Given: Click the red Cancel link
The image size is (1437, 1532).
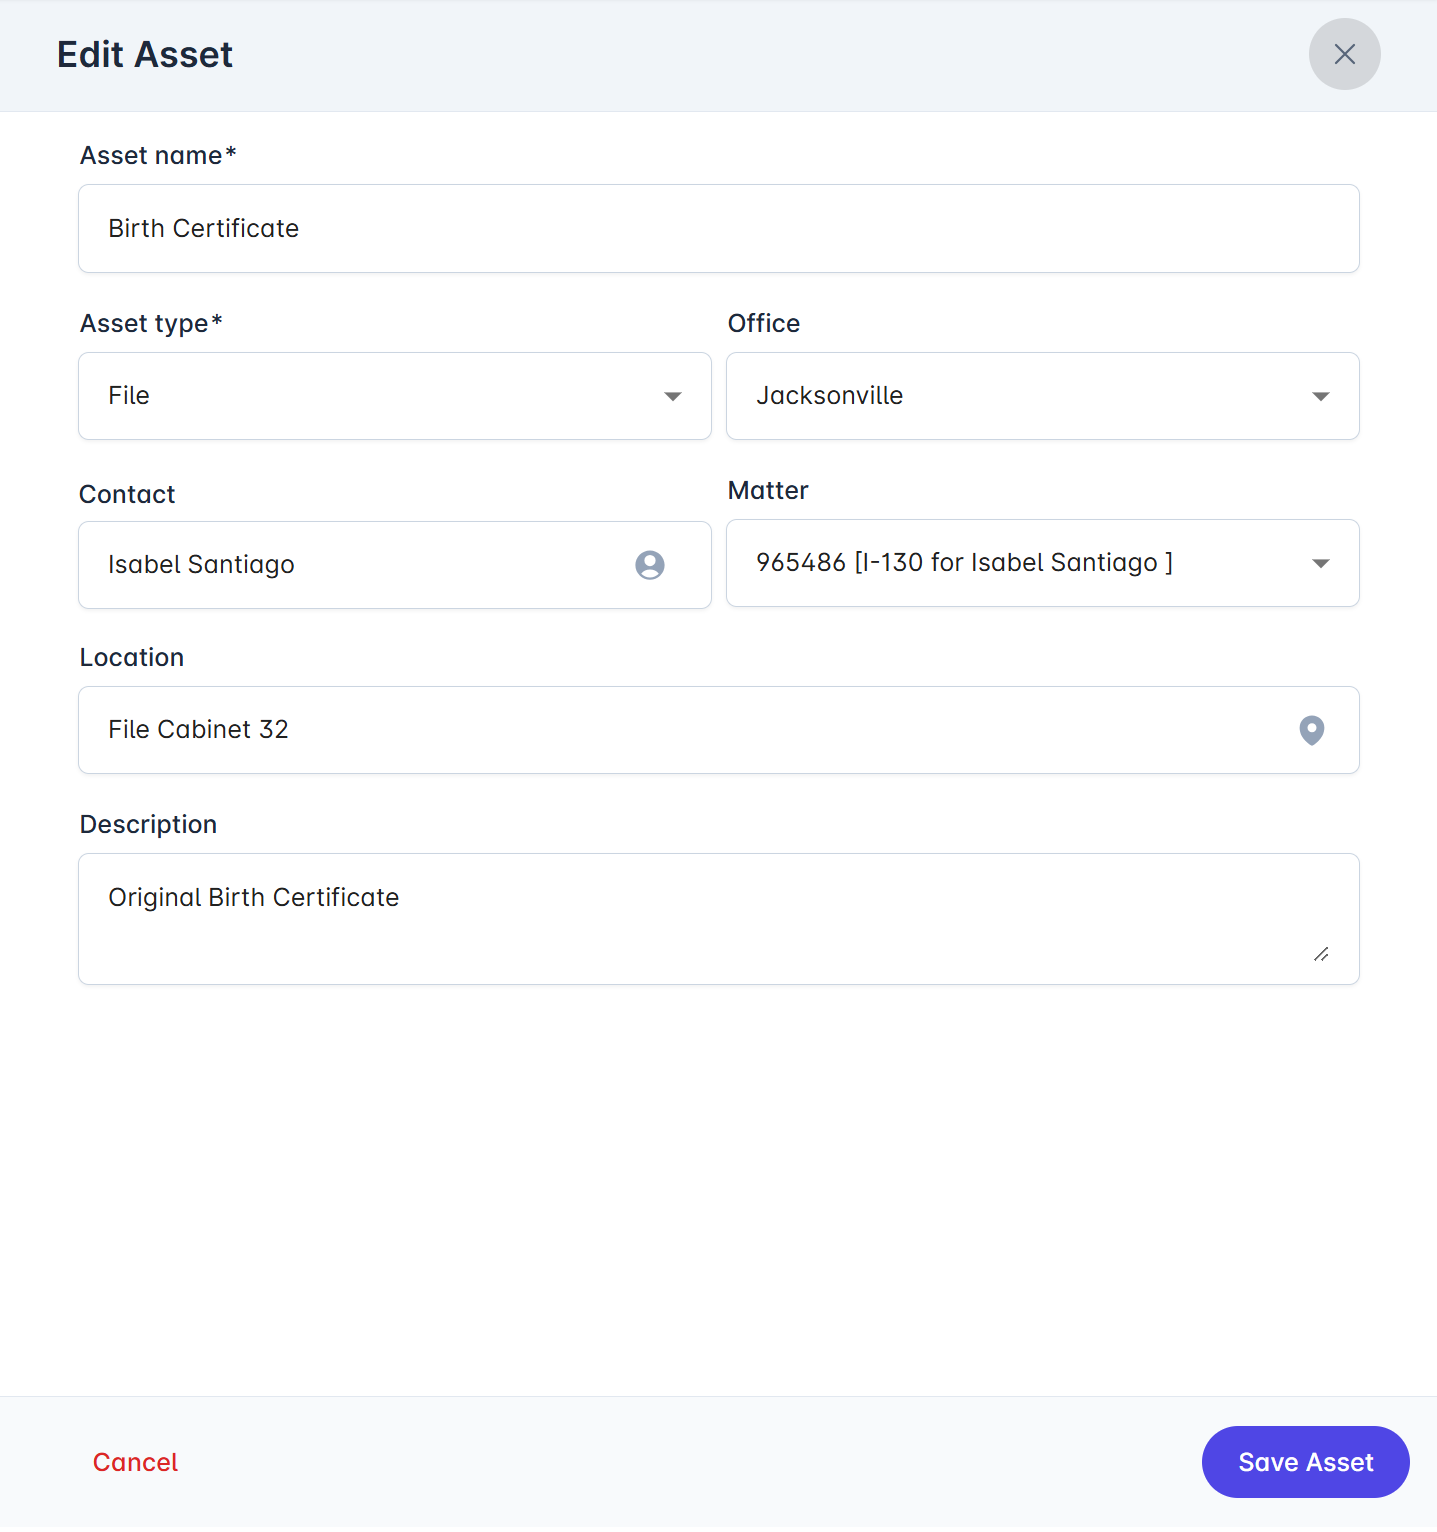Looking at the screenshot, I should [135, 1462].
